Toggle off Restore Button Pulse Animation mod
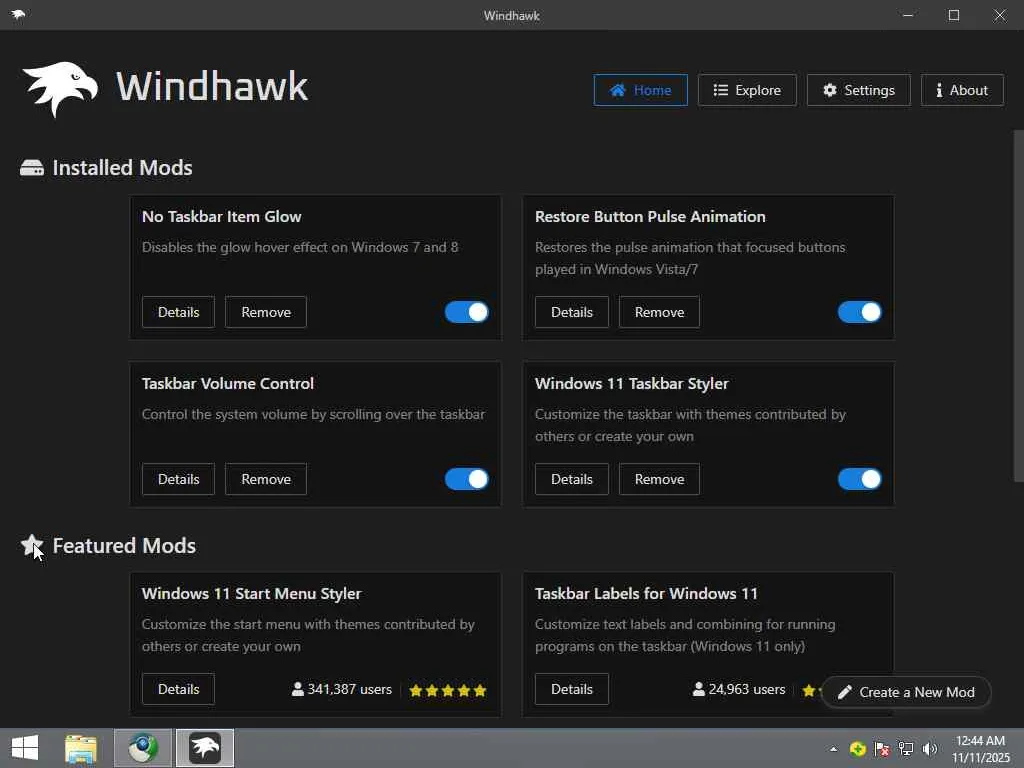The image size is (1024, 768). (x=859, y=312)
